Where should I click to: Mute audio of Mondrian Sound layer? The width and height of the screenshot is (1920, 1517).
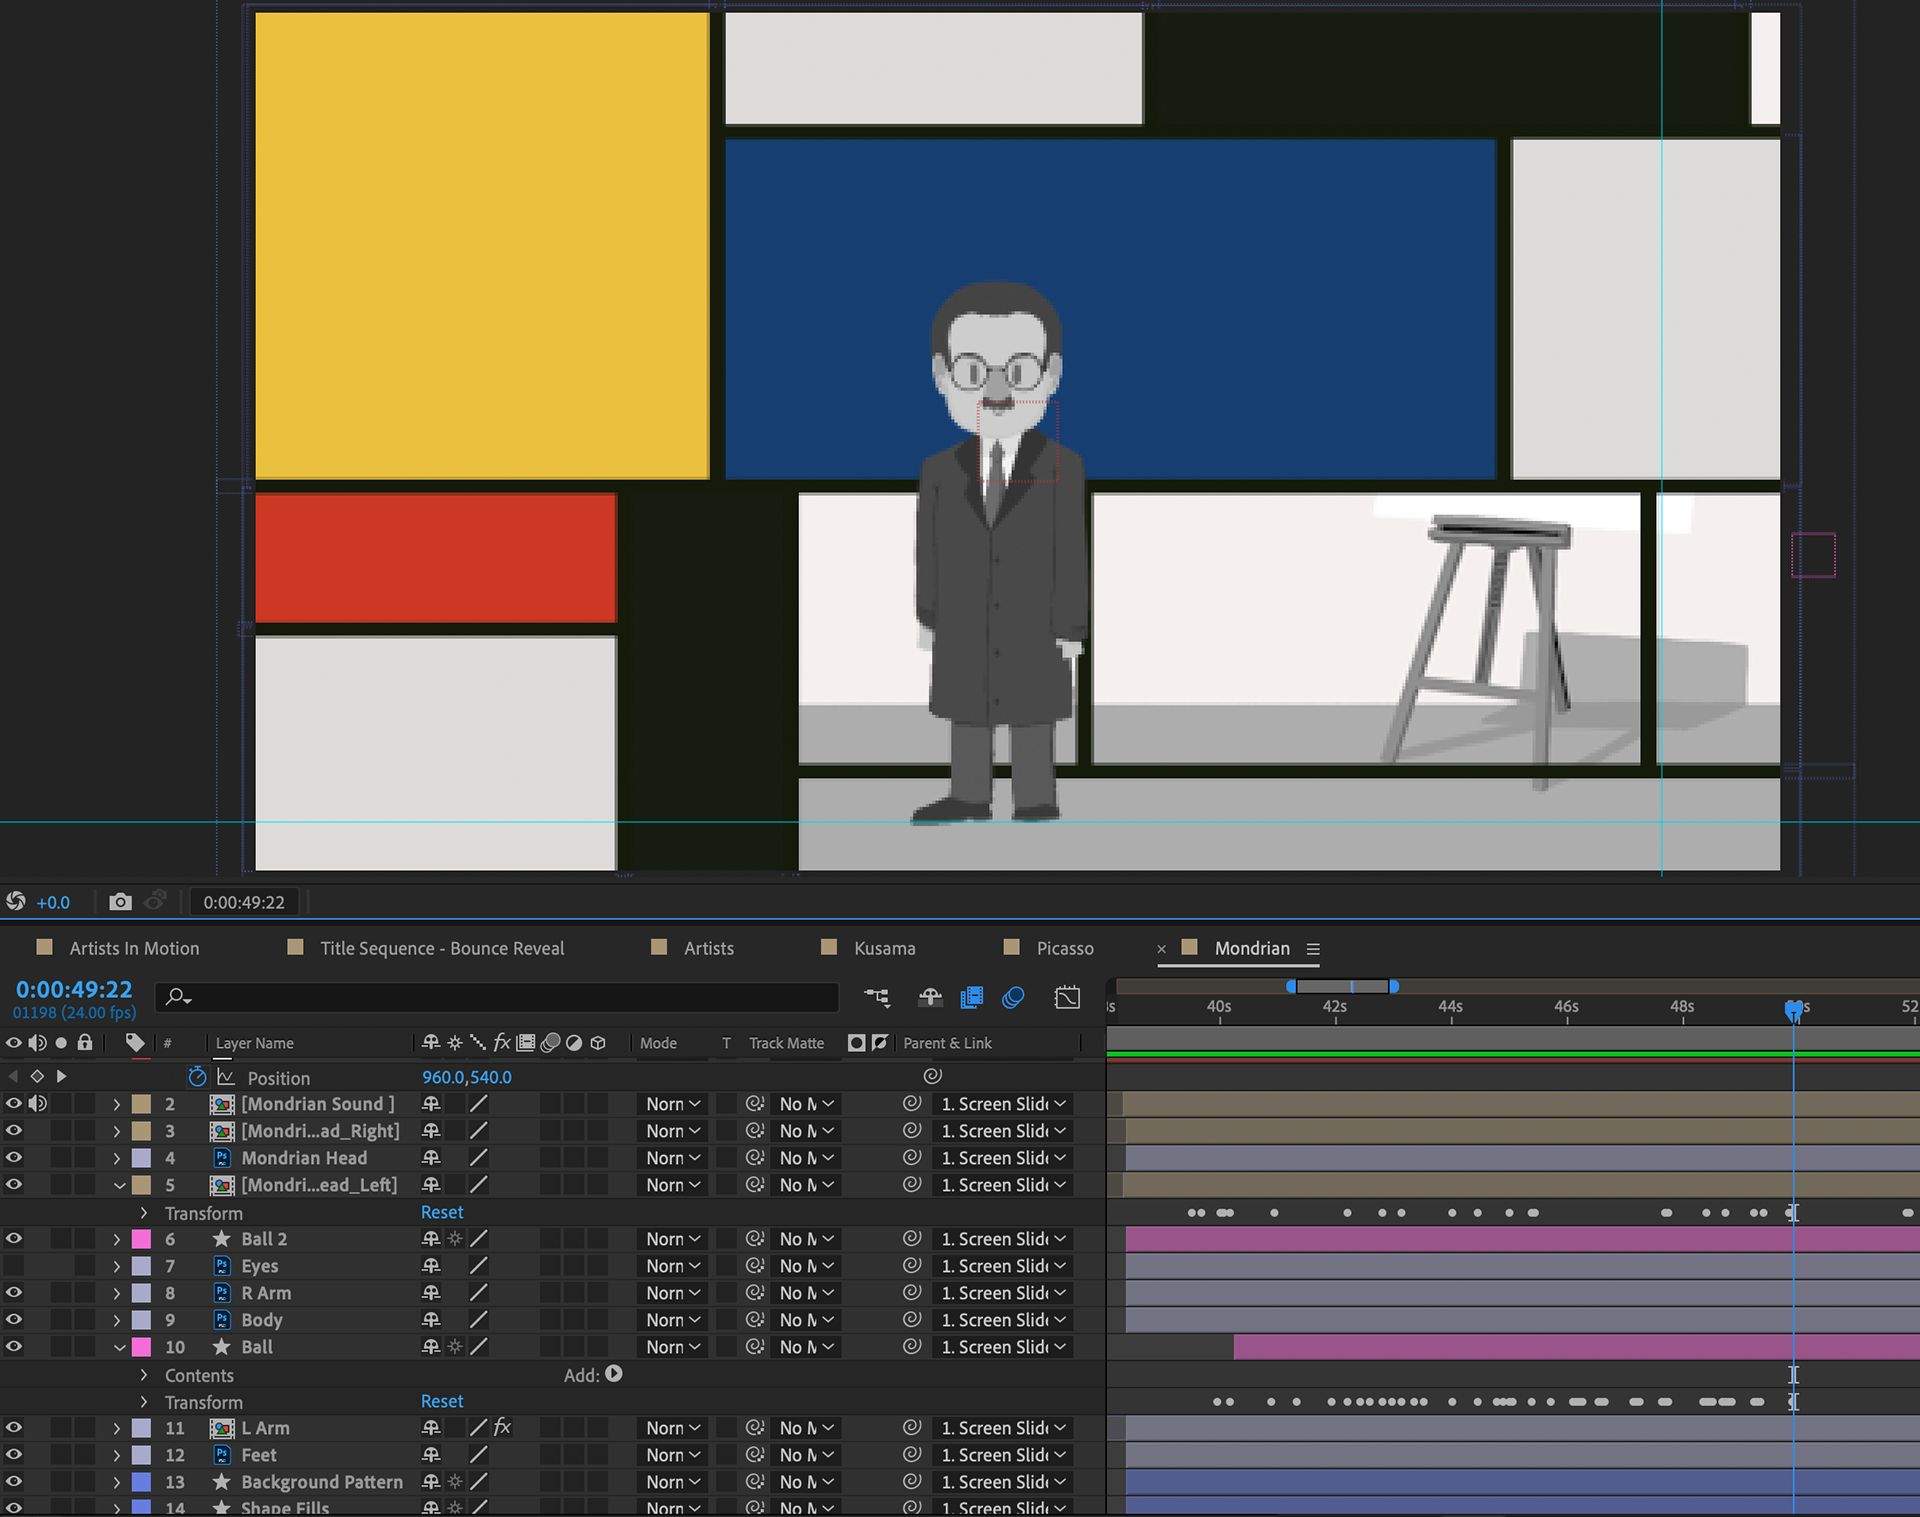tap(37, 1104)
